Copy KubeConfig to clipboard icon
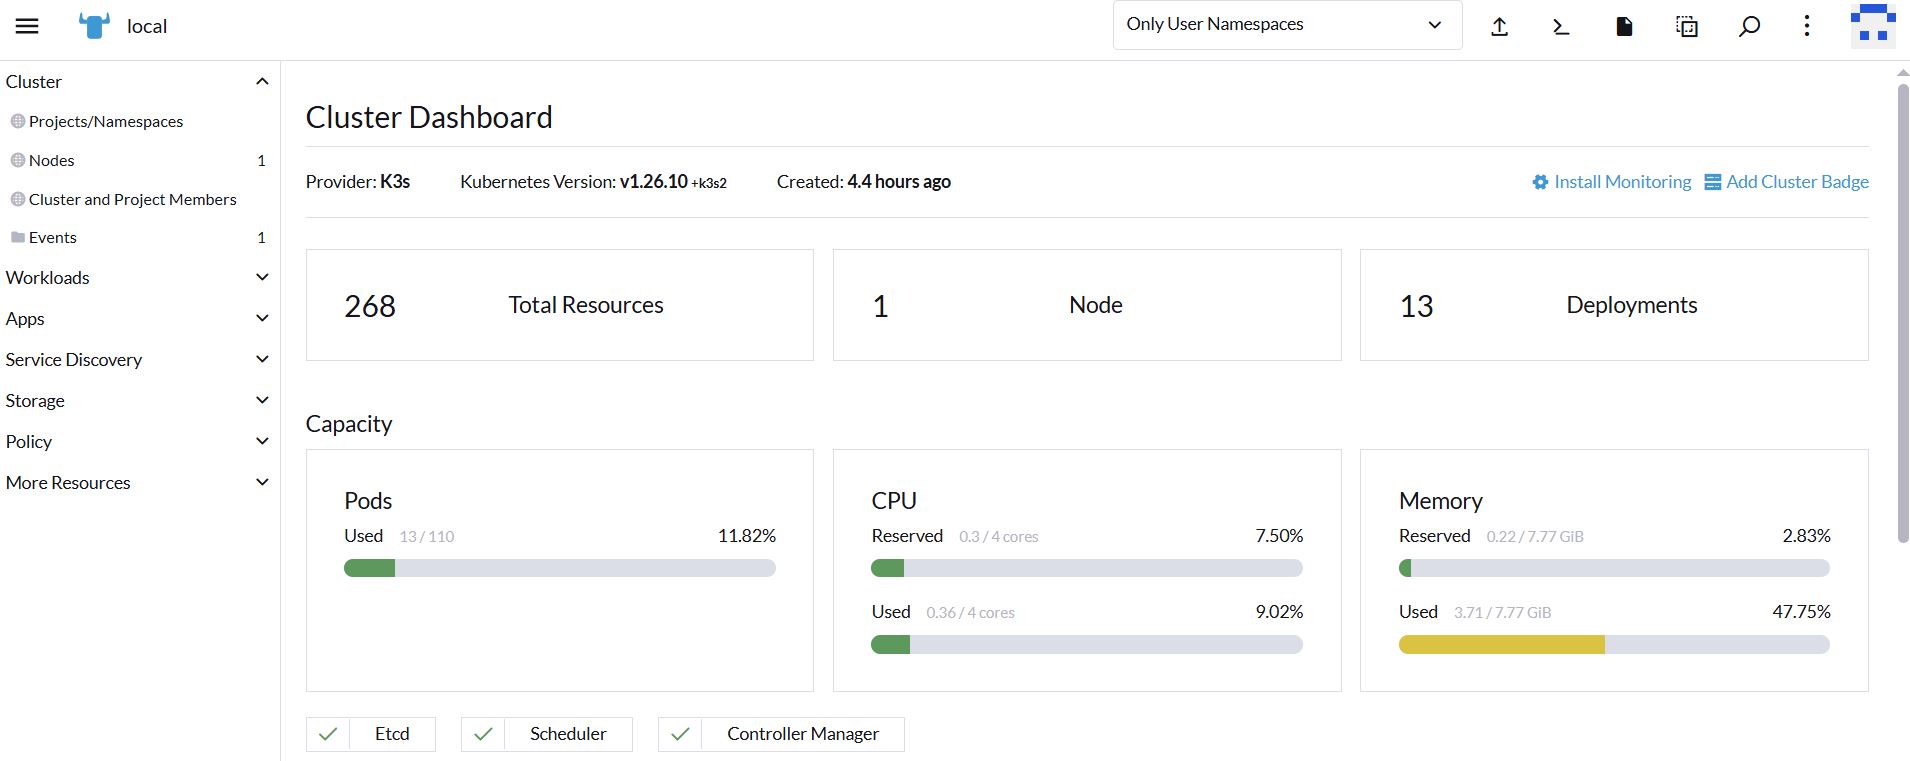This screenshot has width=1910, height=761. click(x=1687, y=27)
